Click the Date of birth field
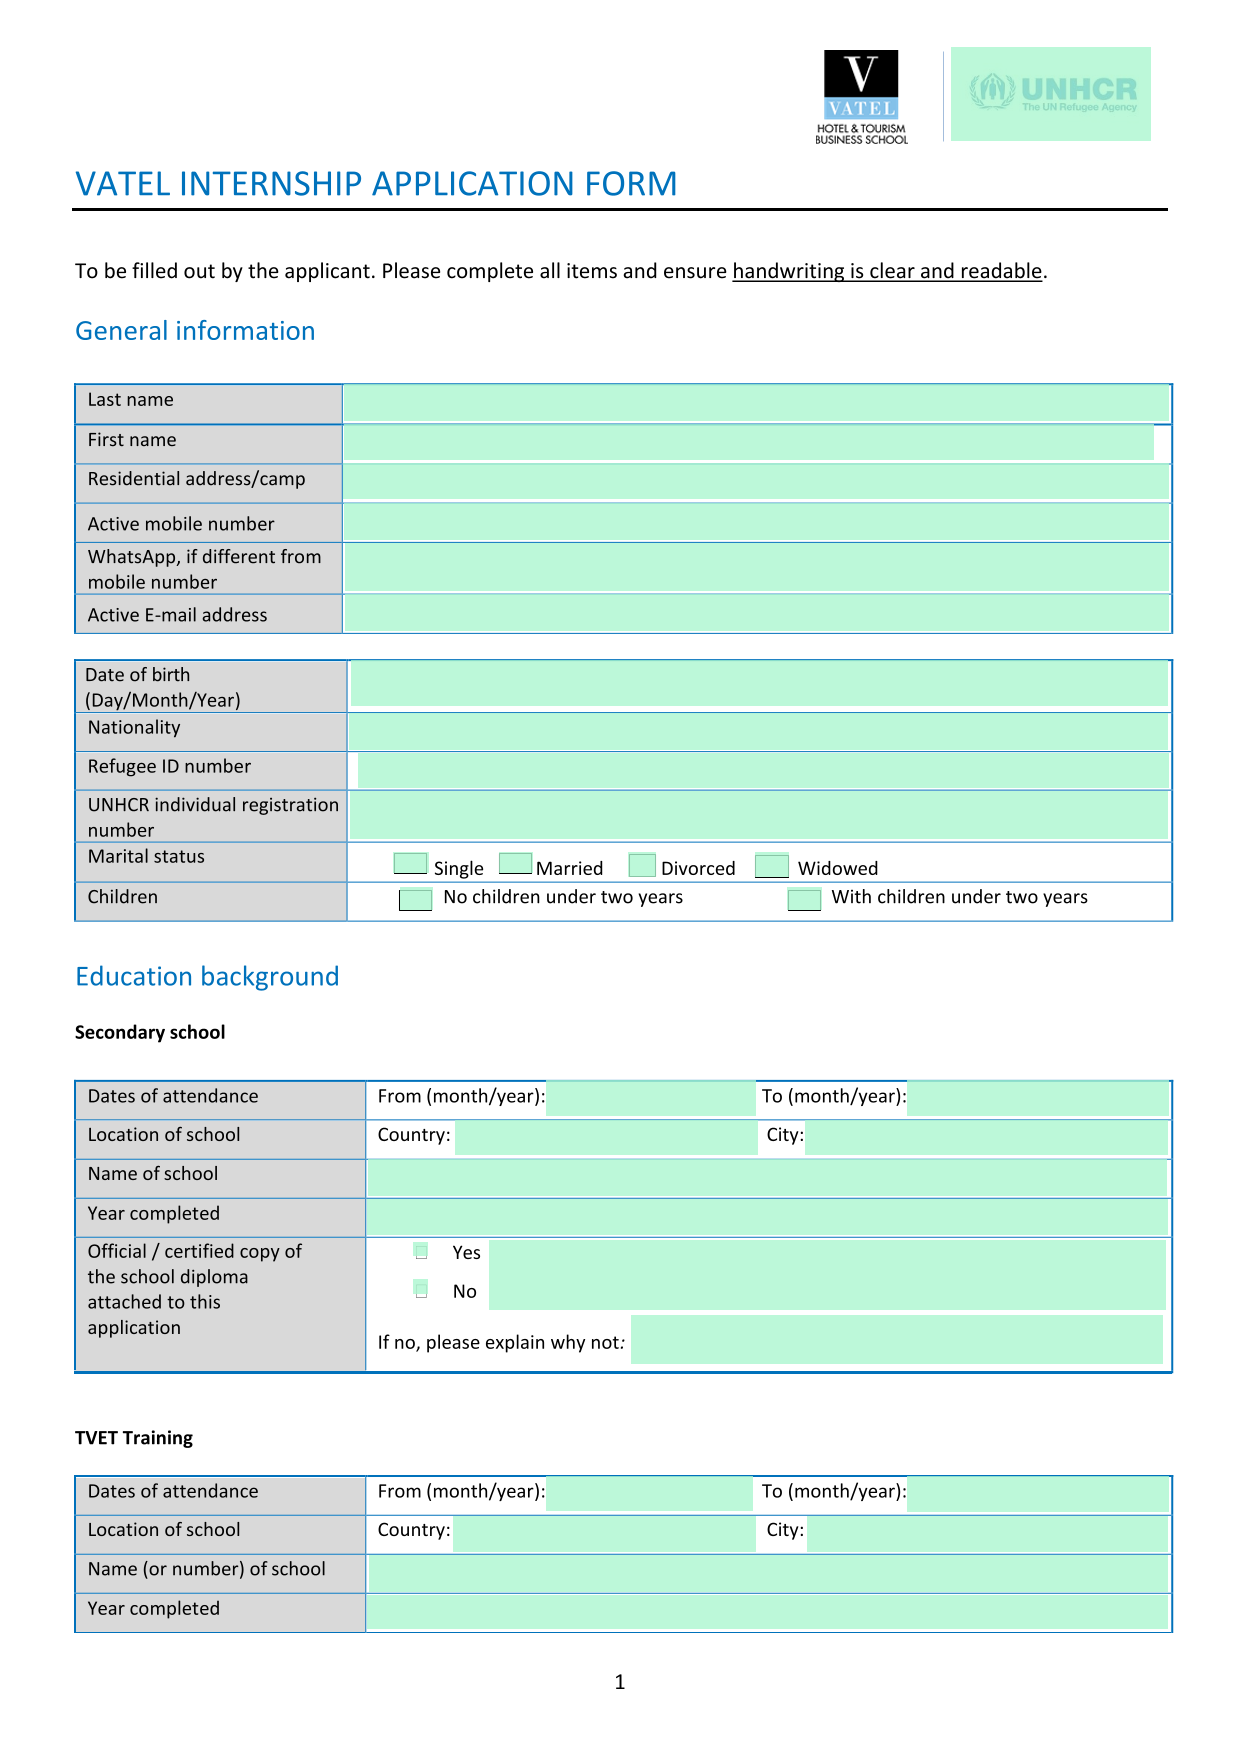The width and height of the screenshot is (1239, 1754). (759, 684)
